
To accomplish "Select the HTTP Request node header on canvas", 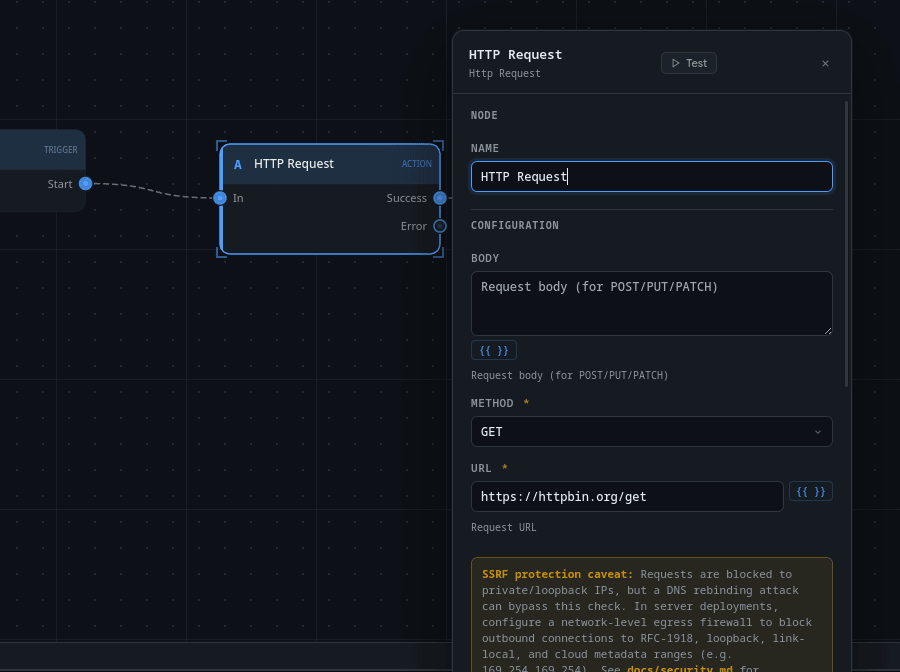I will (330, 164).
